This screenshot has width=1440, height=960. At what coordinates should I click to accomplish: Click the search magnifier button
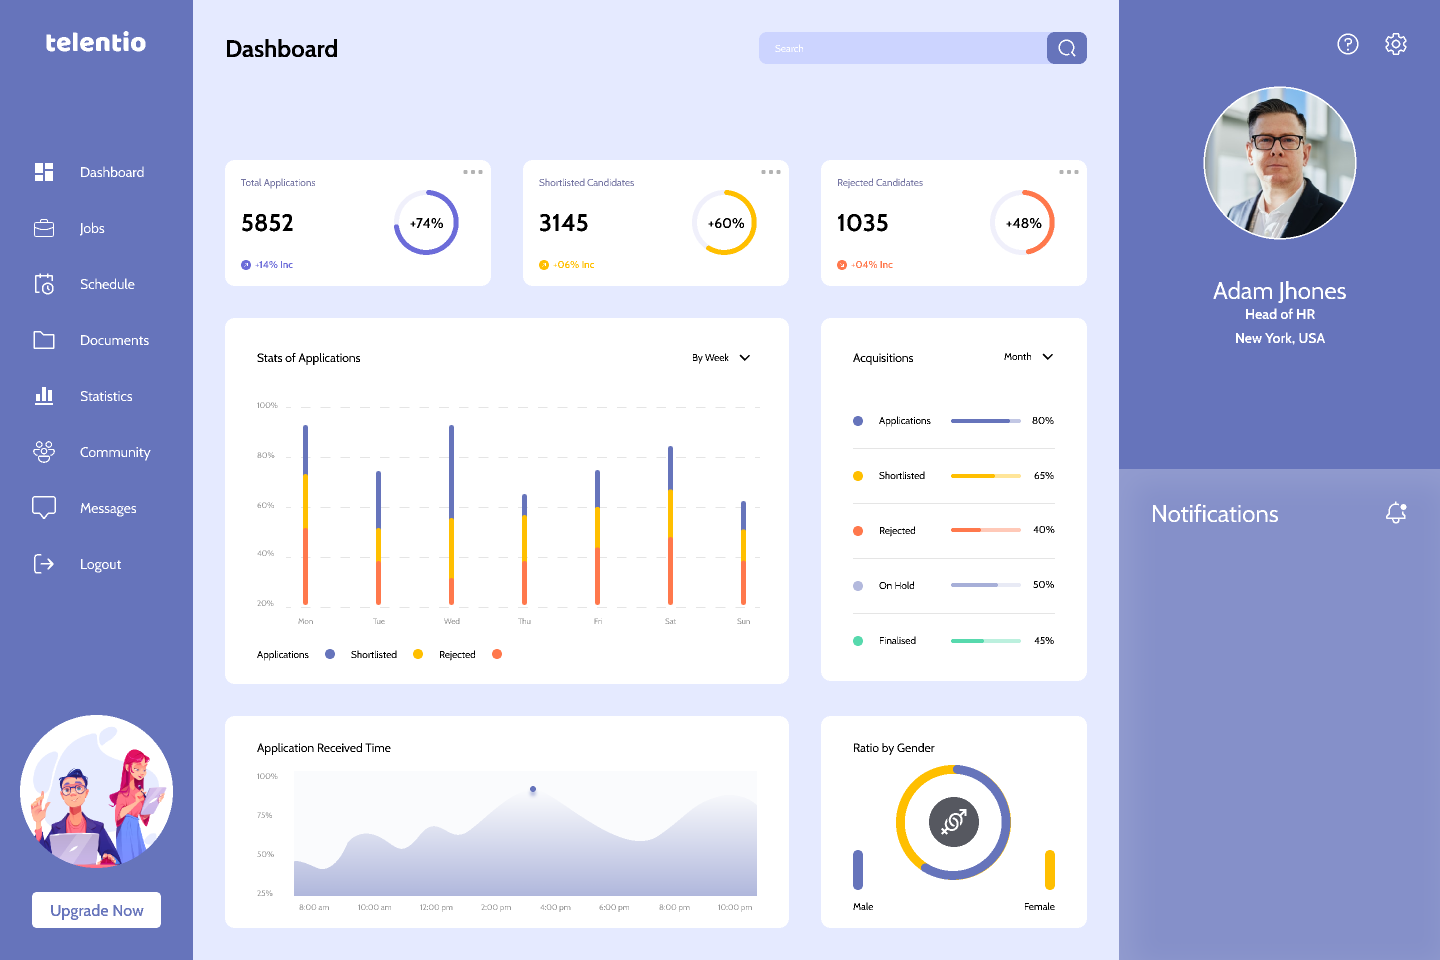[1067, 48]
